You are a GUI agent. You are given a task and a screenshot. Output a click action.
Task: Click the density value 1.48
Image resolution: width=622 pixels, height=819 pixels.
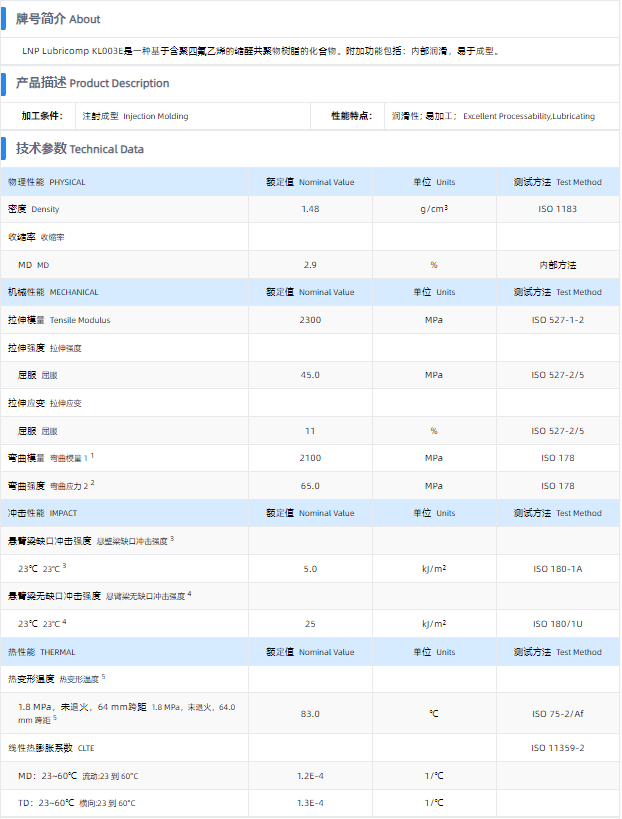coord(310,209)
